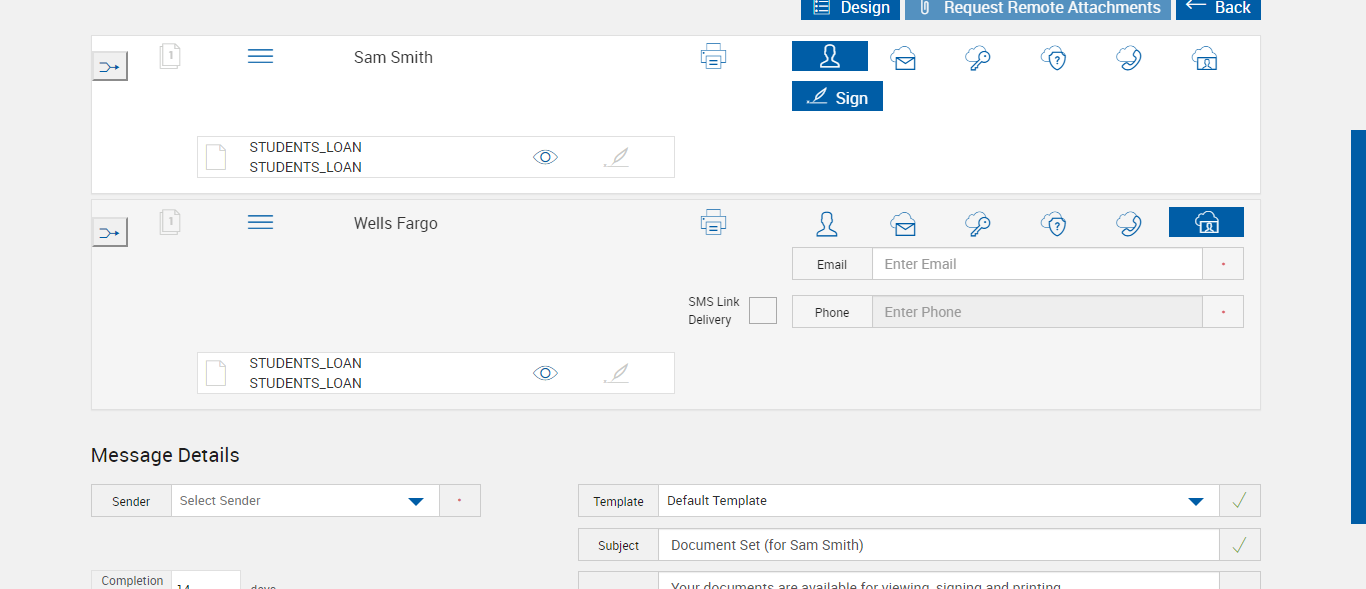Click the printer icon in Sam Smith row
The width and height of the screenshot is (1366, 589).
[713, 57]
